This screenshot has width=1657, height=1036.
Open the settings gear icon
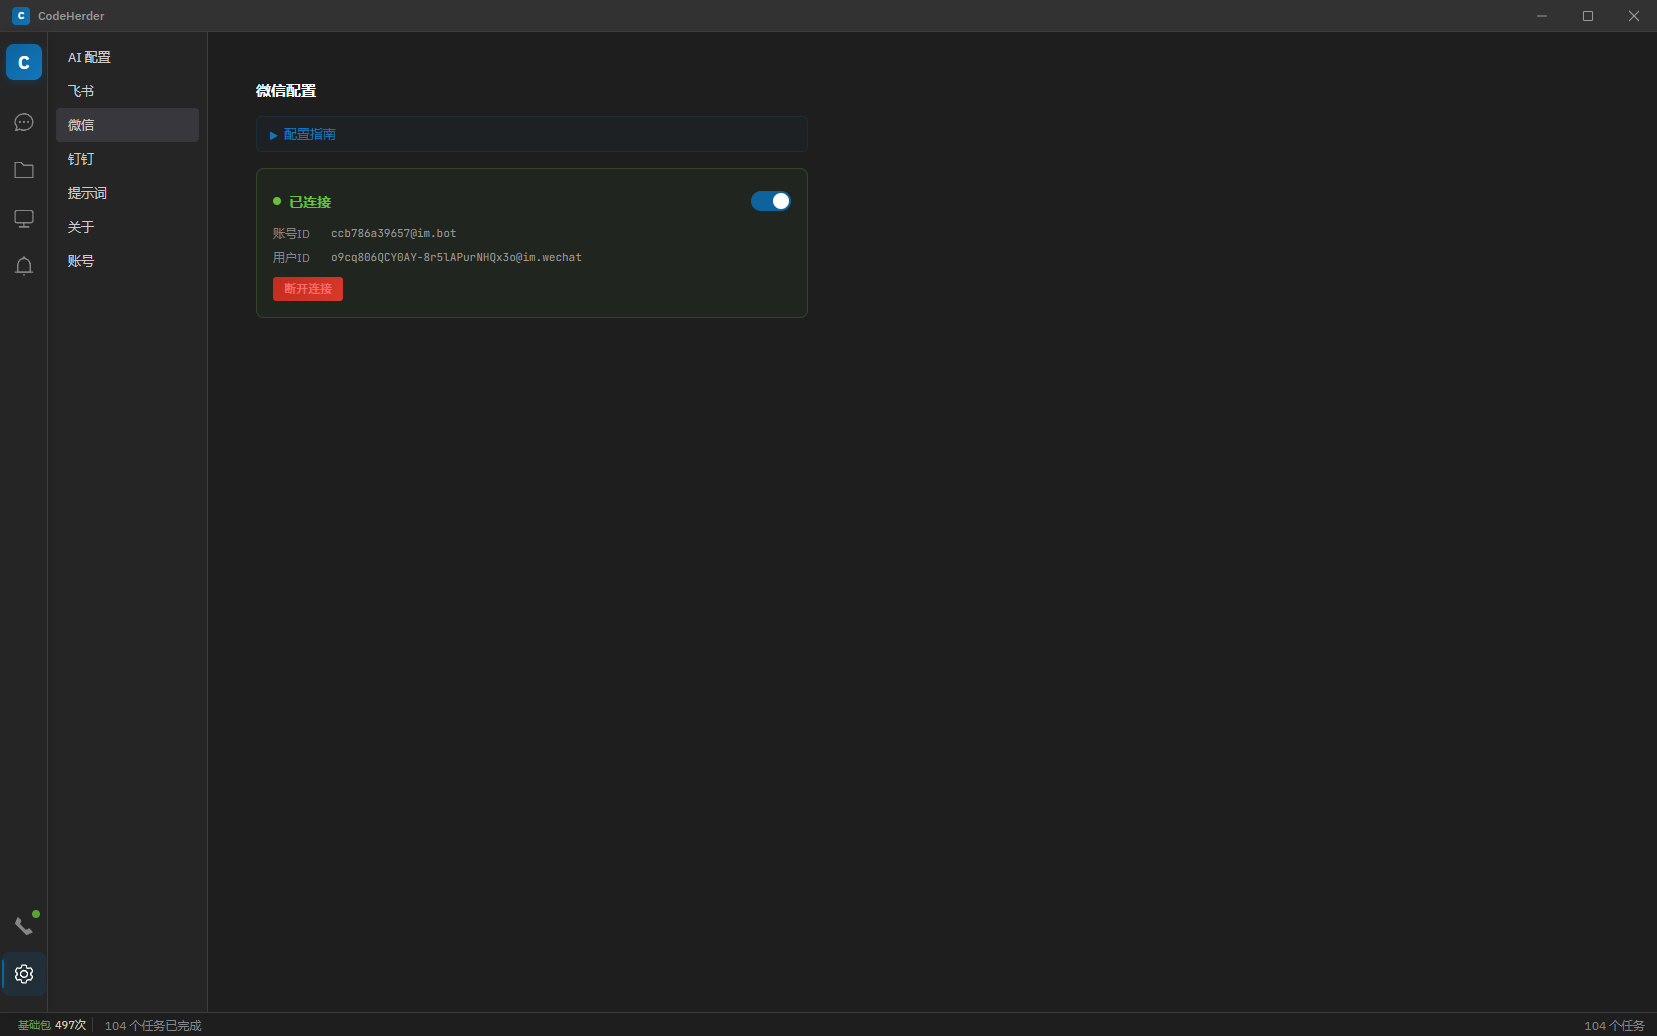(x=24, y=974)
